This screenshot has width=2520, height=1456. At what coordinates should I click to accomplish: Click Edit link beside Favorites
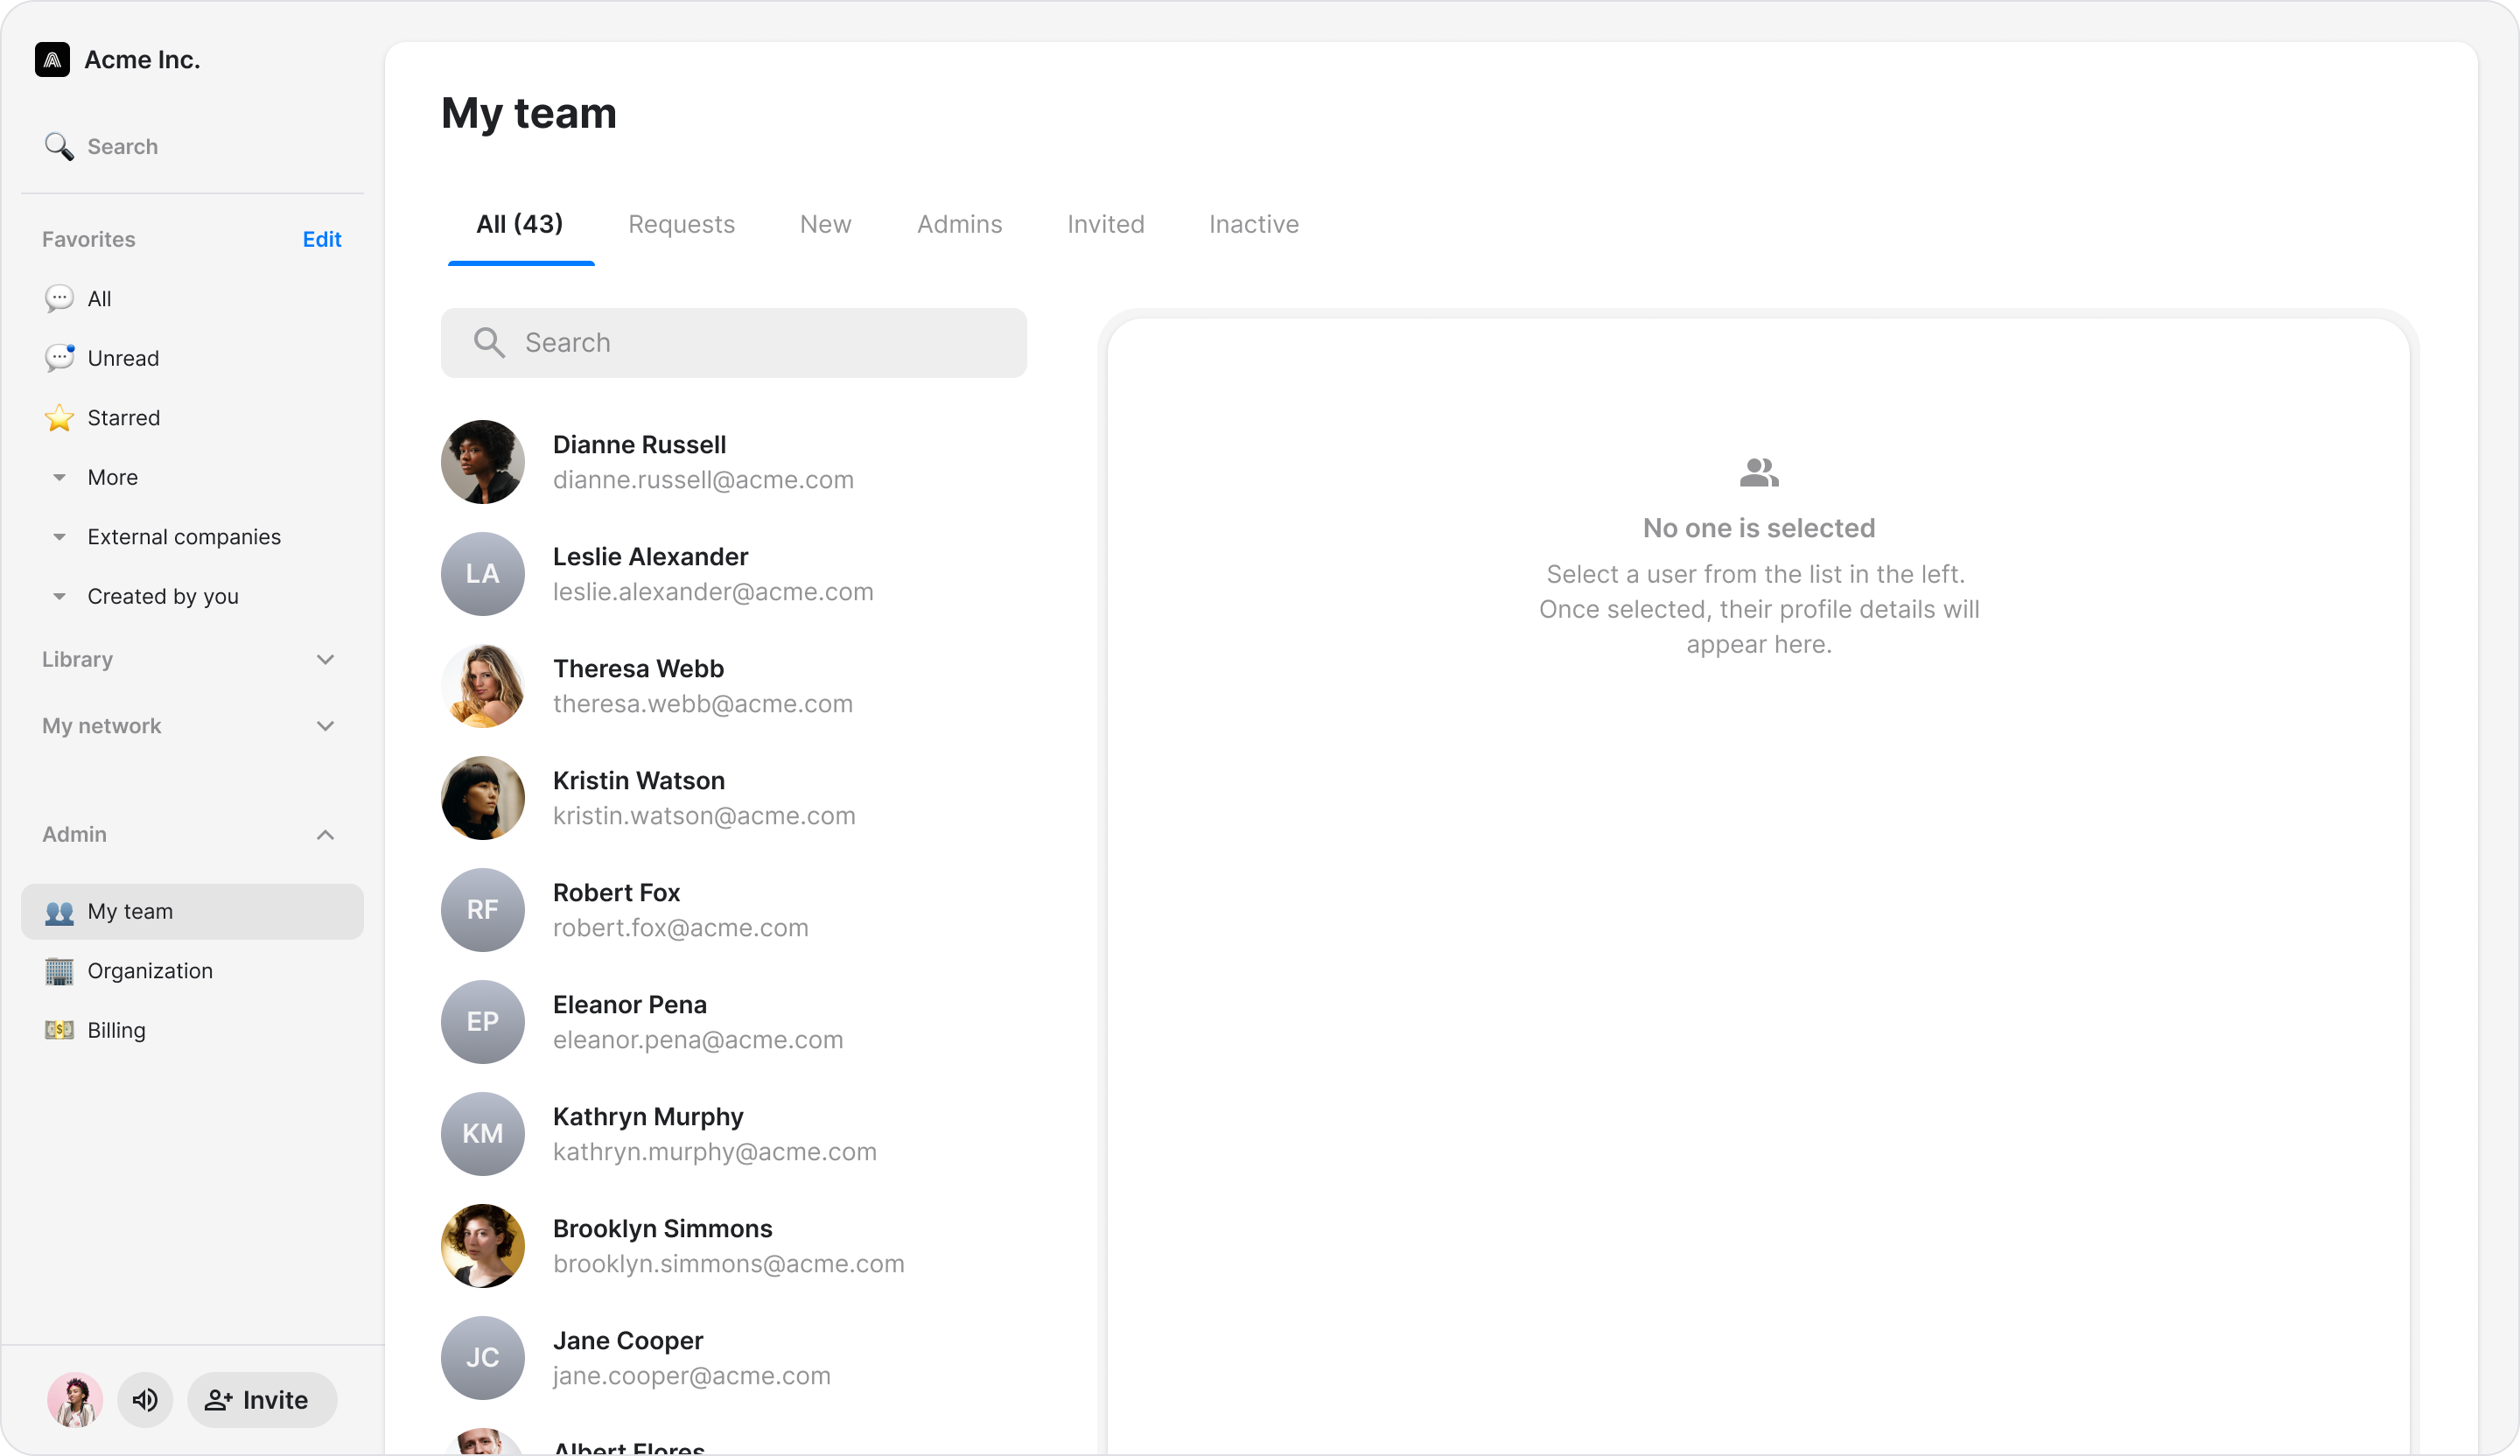[322, 240]
